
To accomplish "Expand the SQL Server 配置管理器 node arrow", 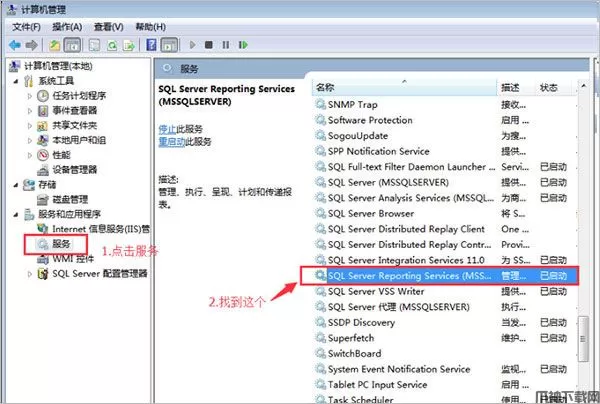I will (29, 274).
